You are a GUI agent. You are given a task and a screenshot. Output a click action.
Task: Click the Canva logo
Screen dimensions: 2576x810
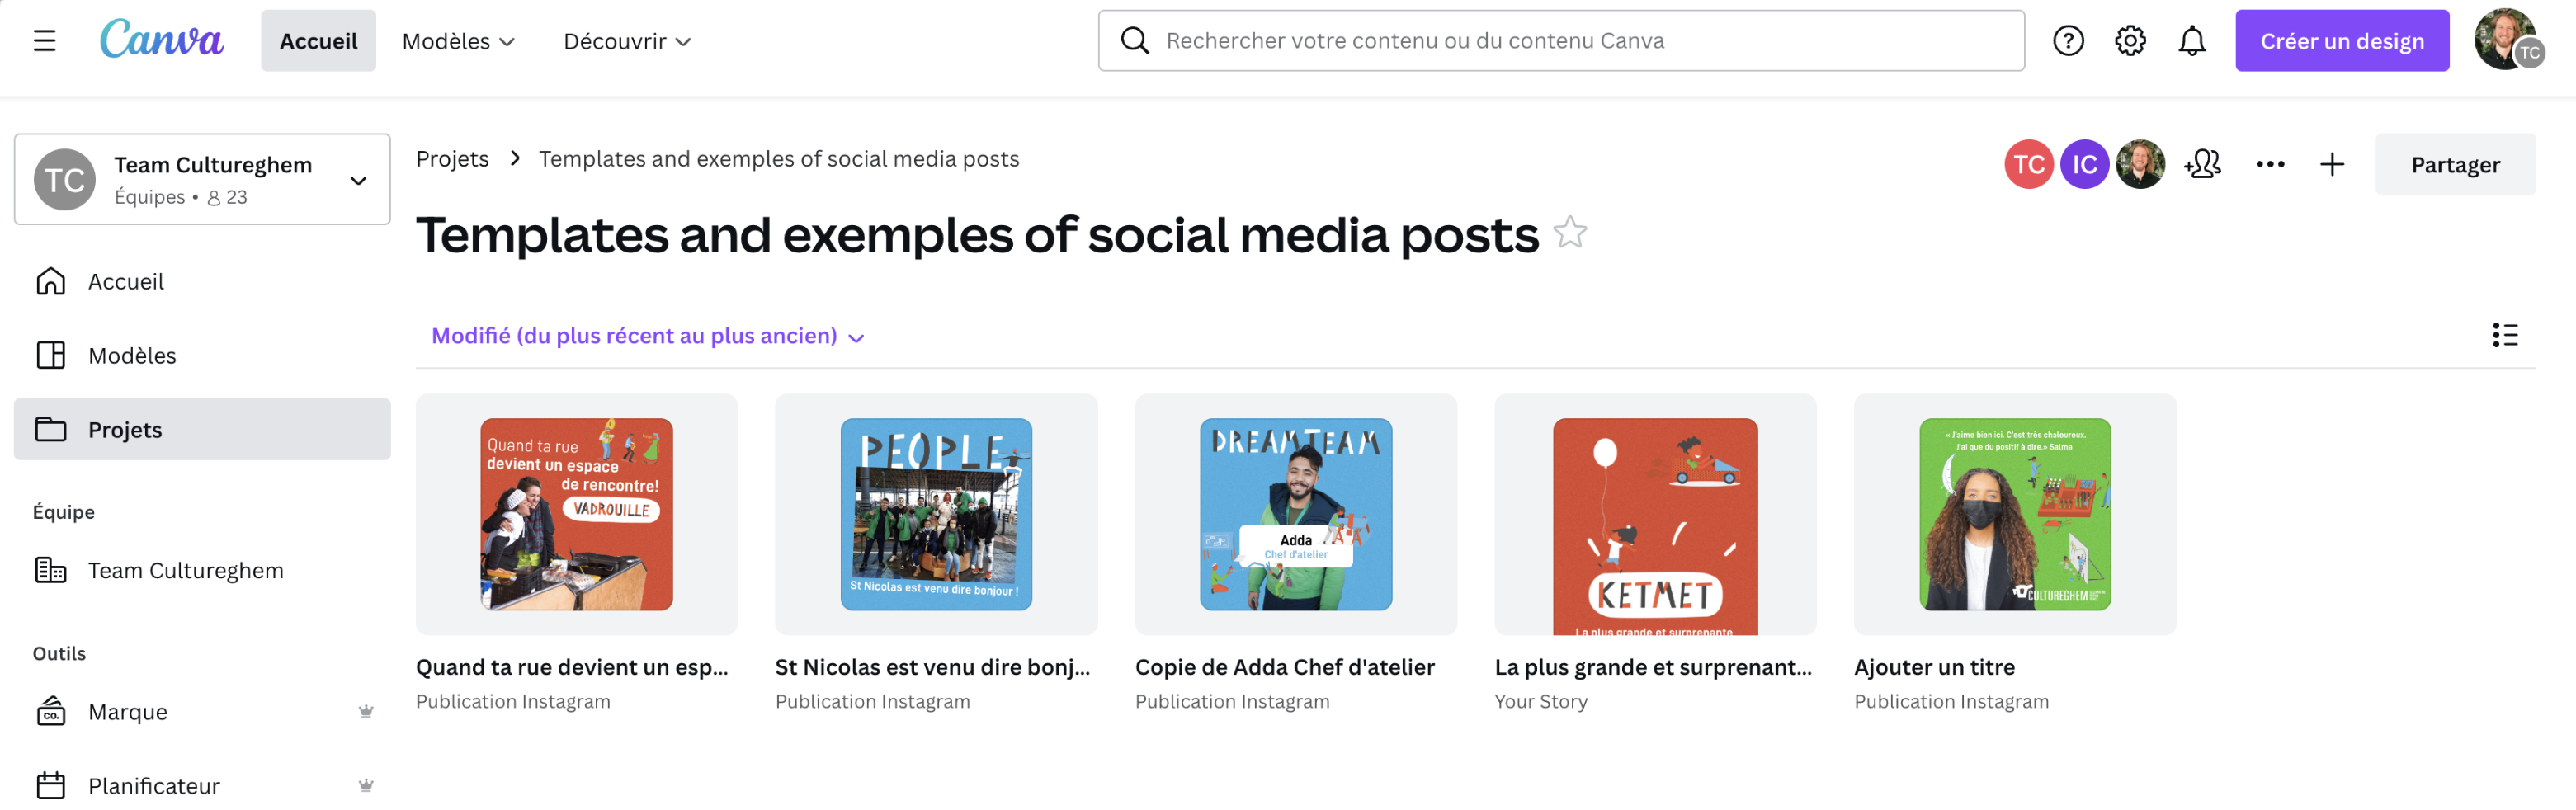pyautogui.click(x=162, y=41)
